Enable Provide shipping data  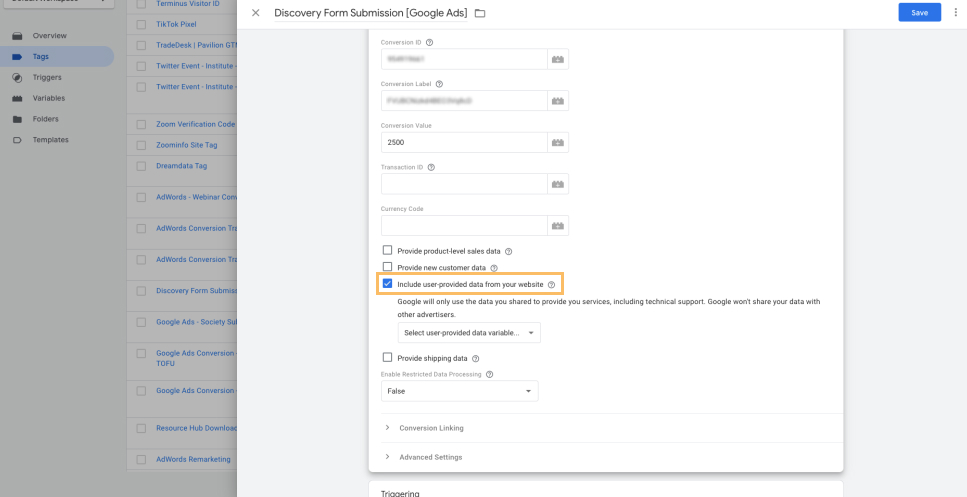(x=387, y=357)
